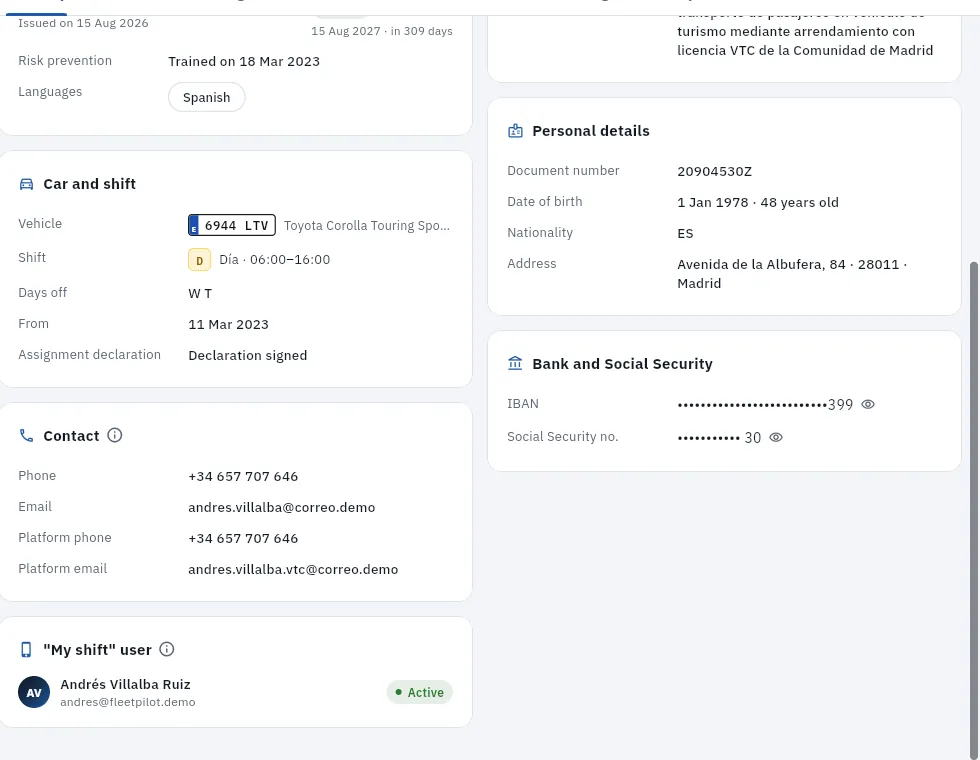
Task: Click phone number next to Phone label
Action: point(243,476)
